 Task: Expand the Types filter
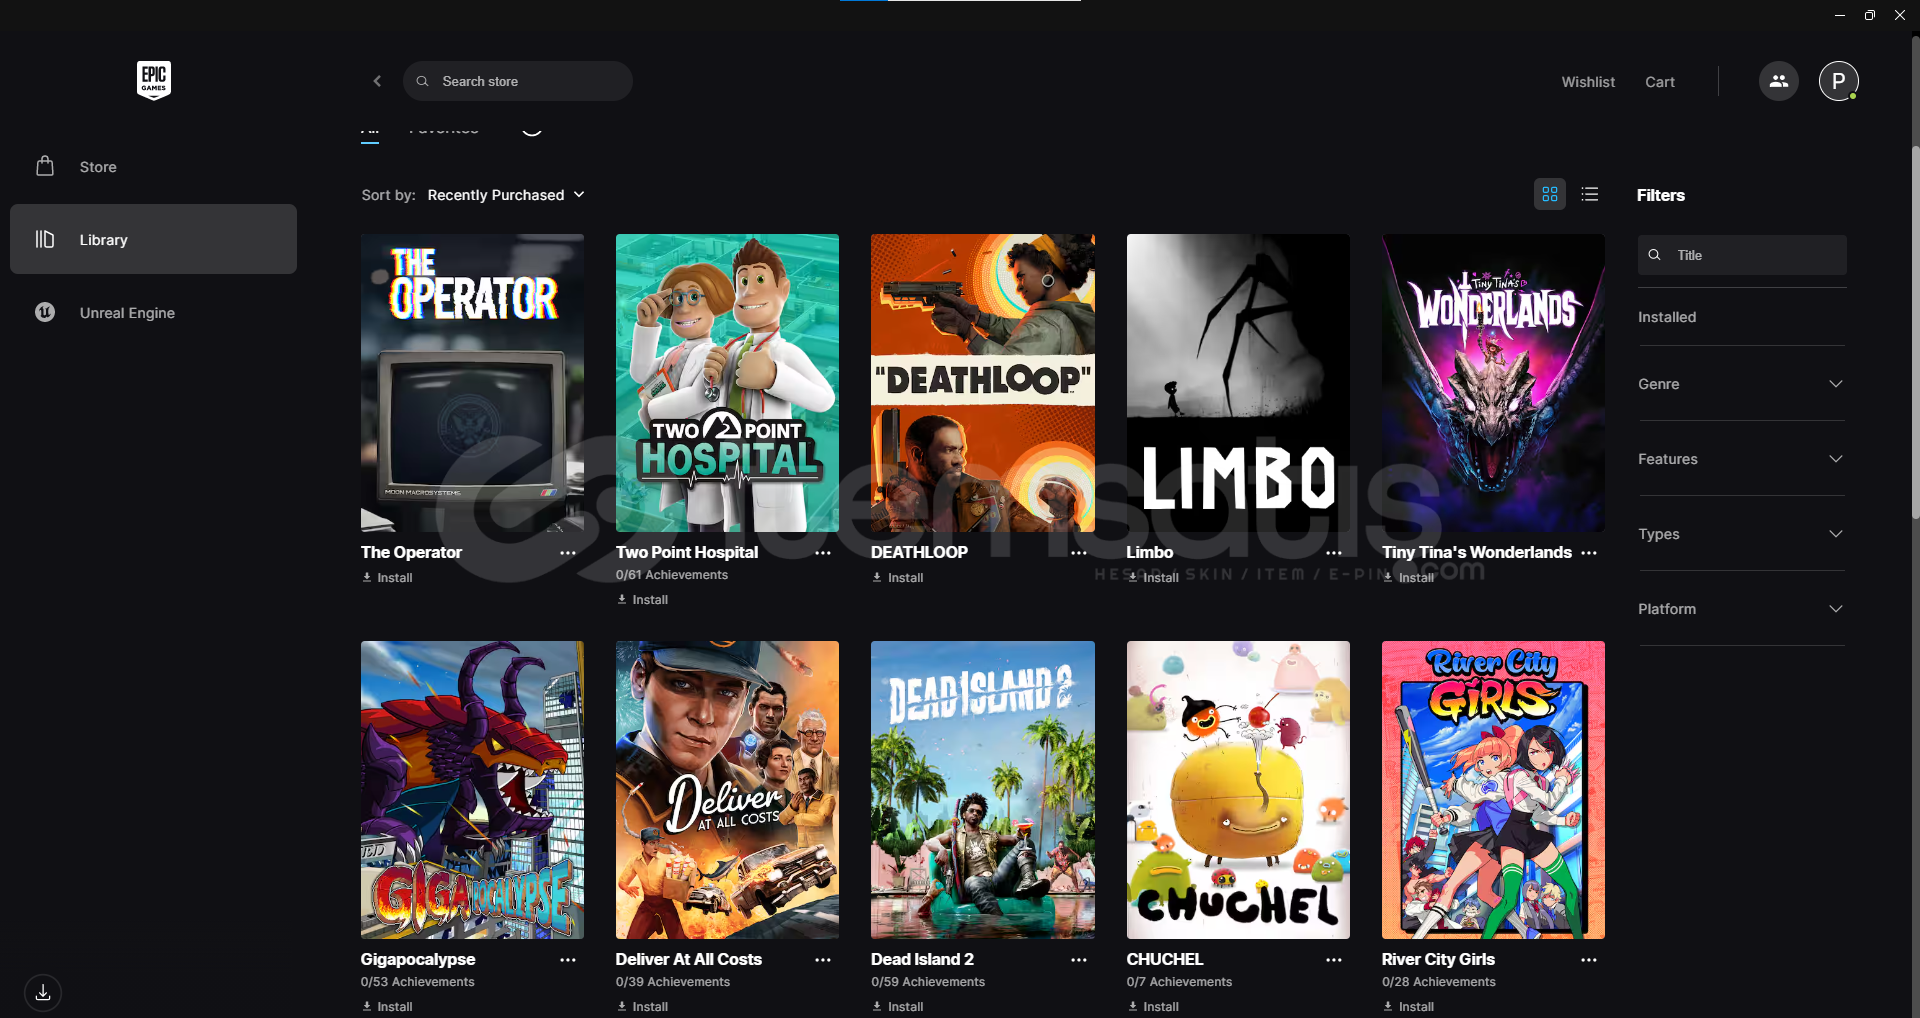1742,534
